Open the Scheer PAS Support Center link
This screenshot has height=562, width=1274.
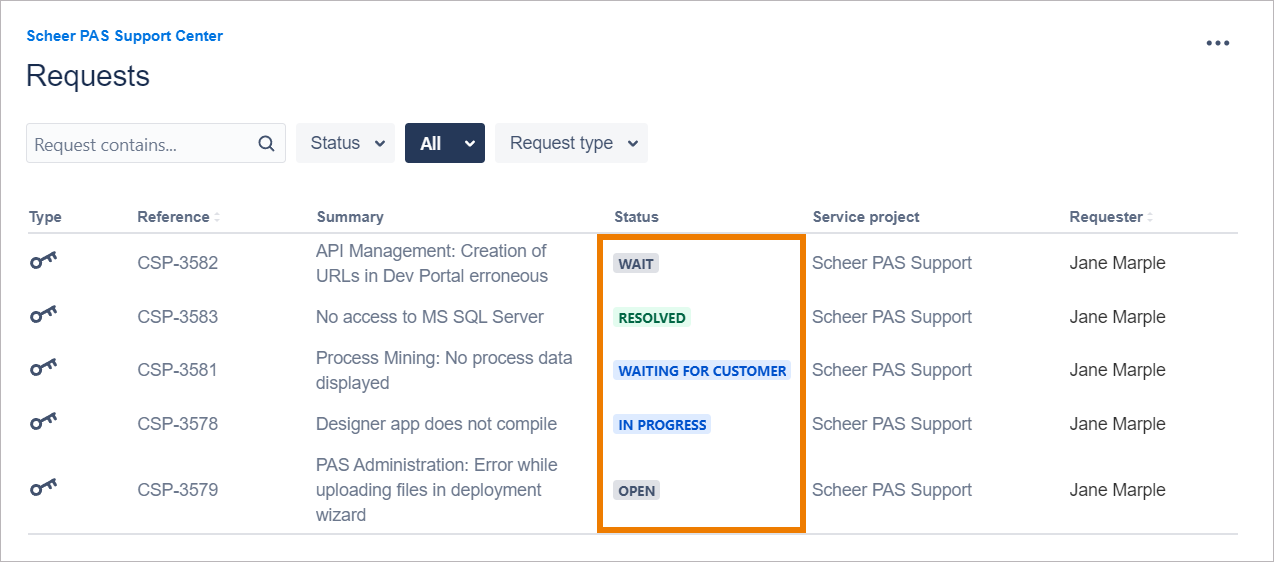click(x=124, y=36)
